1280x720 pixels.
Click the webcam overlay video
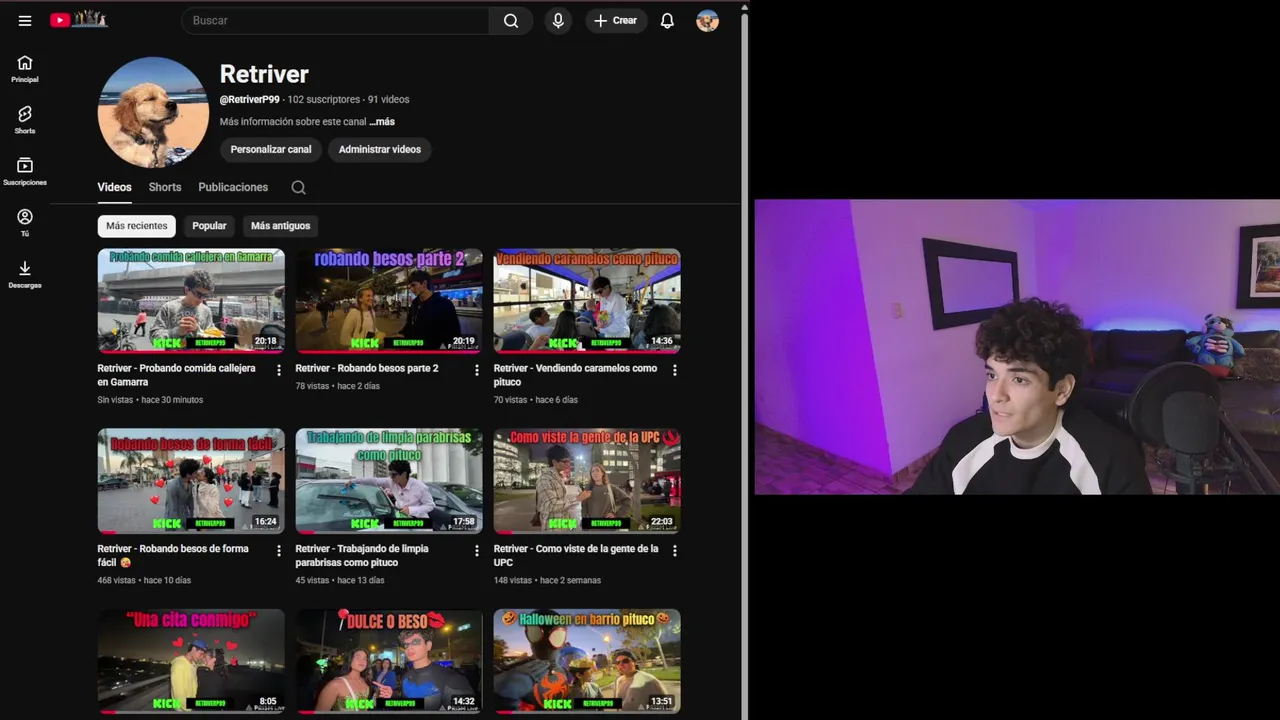1017,347
